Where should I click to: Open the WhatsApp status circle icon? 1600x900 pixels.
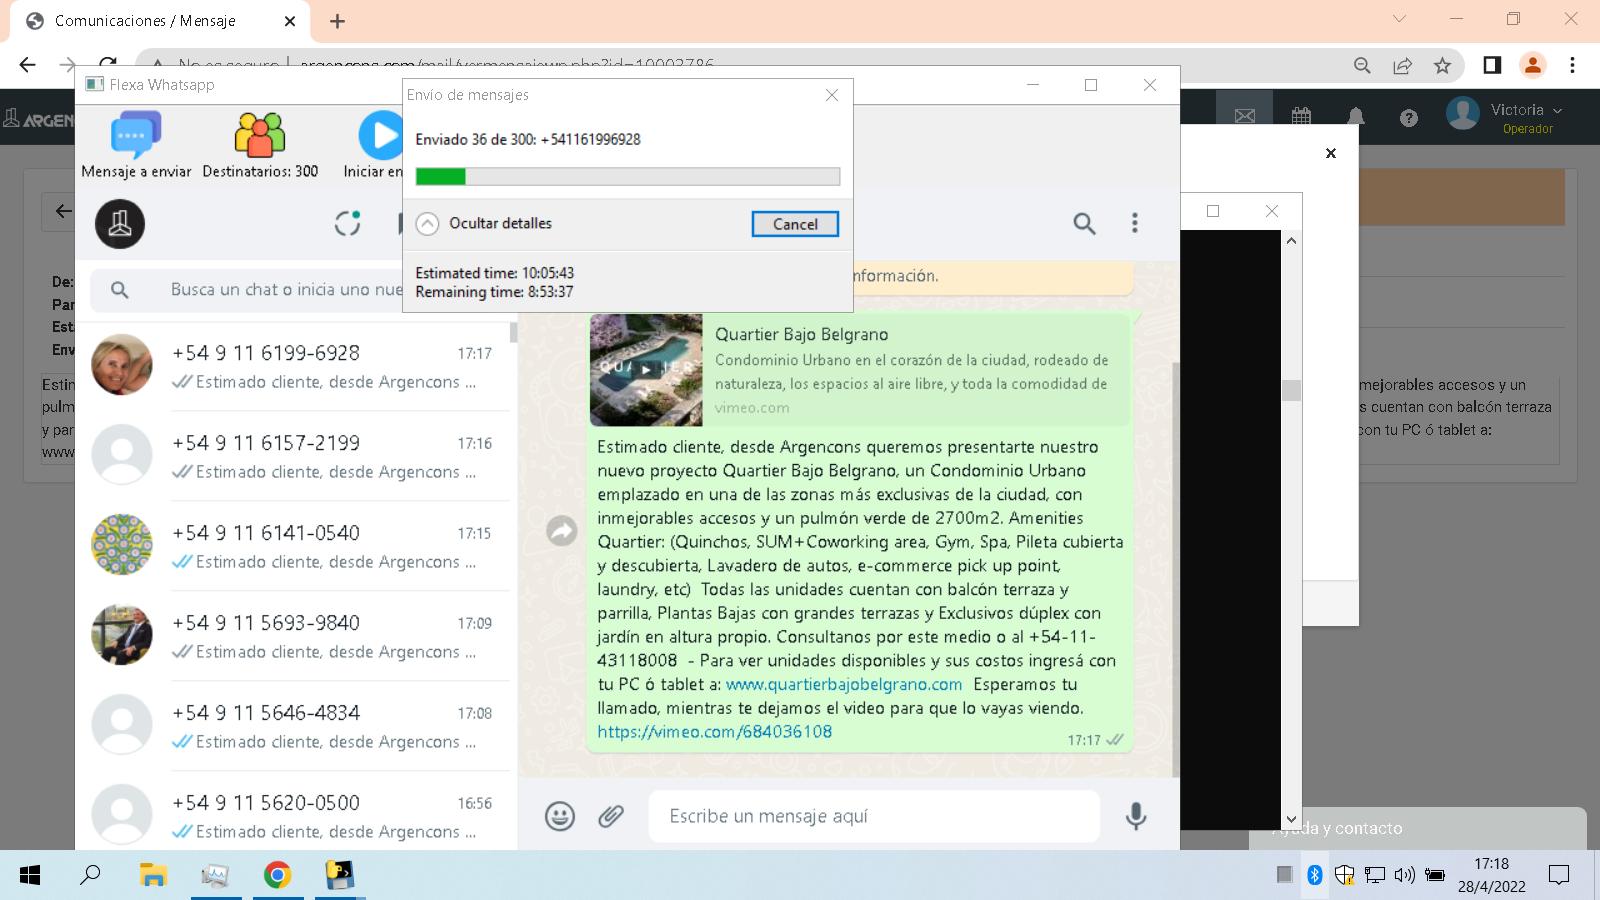tap(347, 223)
